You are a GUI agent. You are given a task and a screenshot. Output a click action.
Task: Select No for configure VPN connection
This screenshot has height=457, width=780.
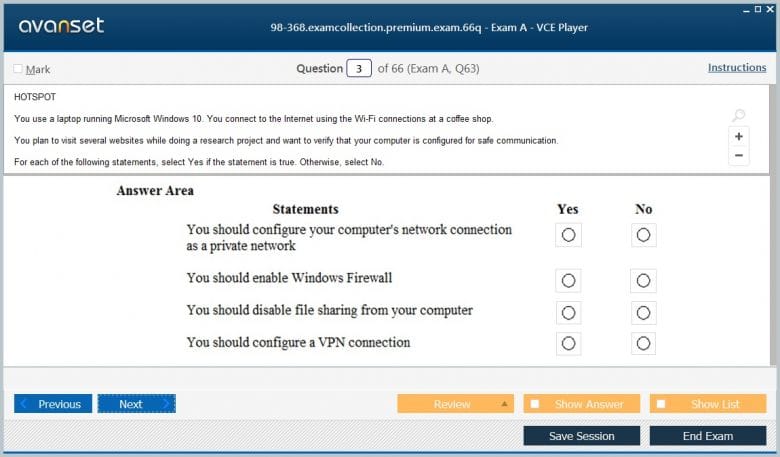[643, 344]
